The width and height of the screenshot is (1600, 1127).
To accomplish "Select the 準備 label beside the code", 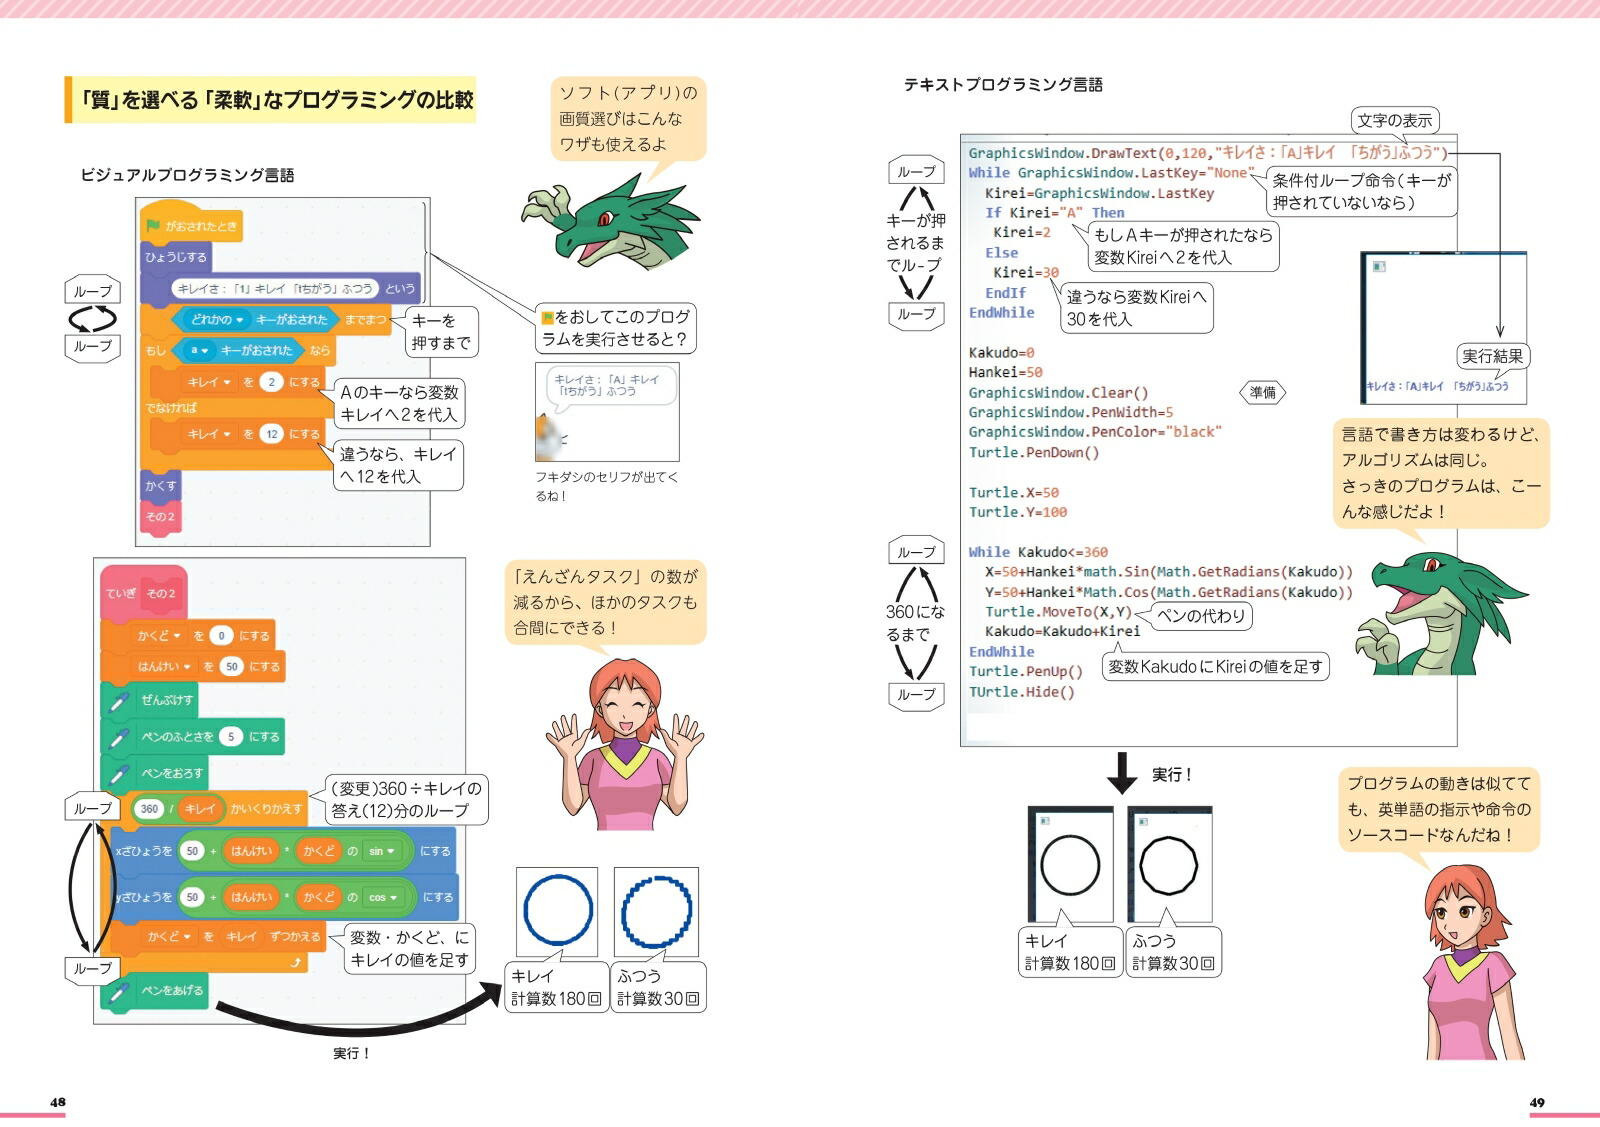I will (1263, 393).
